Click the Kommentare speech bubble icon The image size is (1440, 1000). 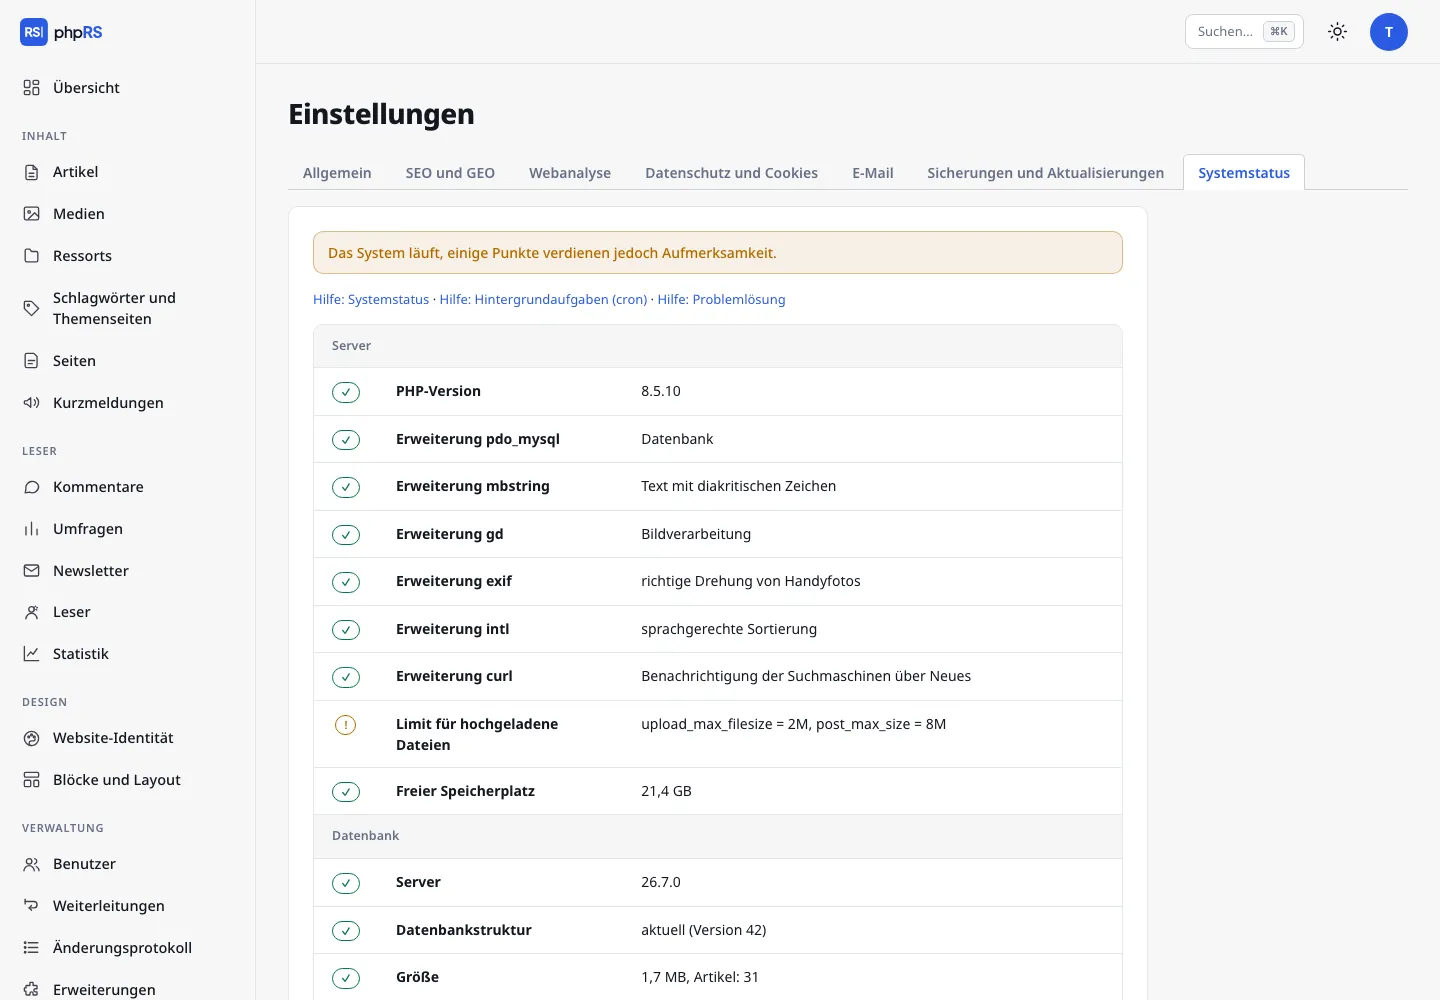click(32, 487)
